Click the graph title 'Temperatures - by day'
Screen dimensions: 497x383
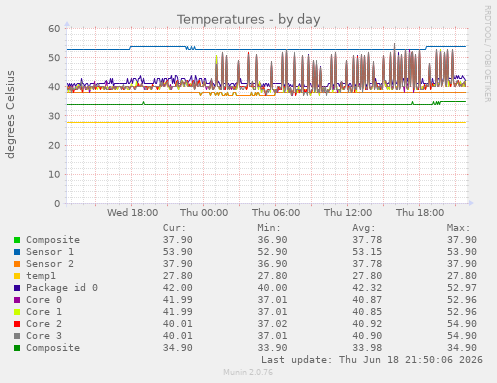pos(248,19)
